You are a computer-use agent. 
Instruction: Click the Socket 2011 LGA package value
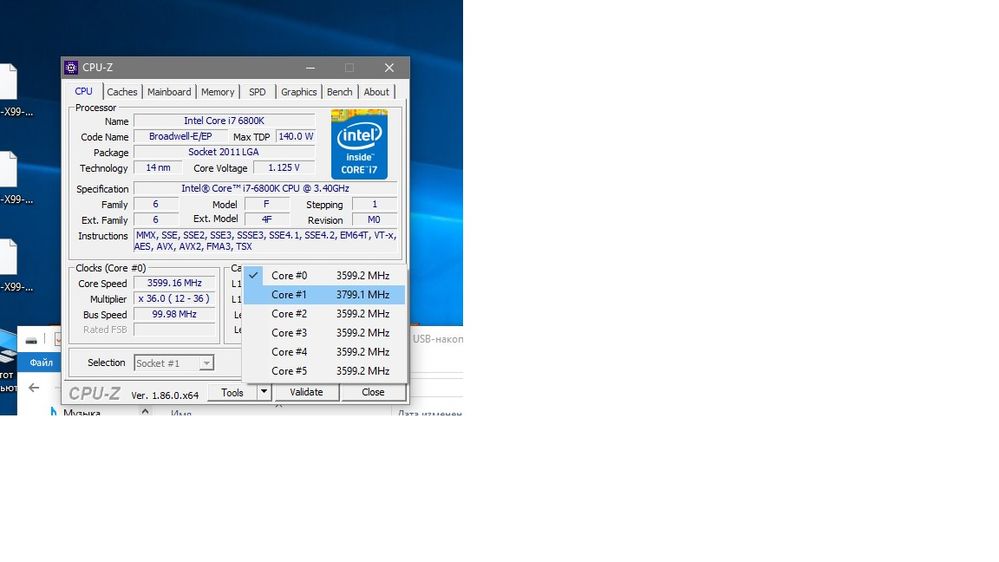tap(224, 152)
